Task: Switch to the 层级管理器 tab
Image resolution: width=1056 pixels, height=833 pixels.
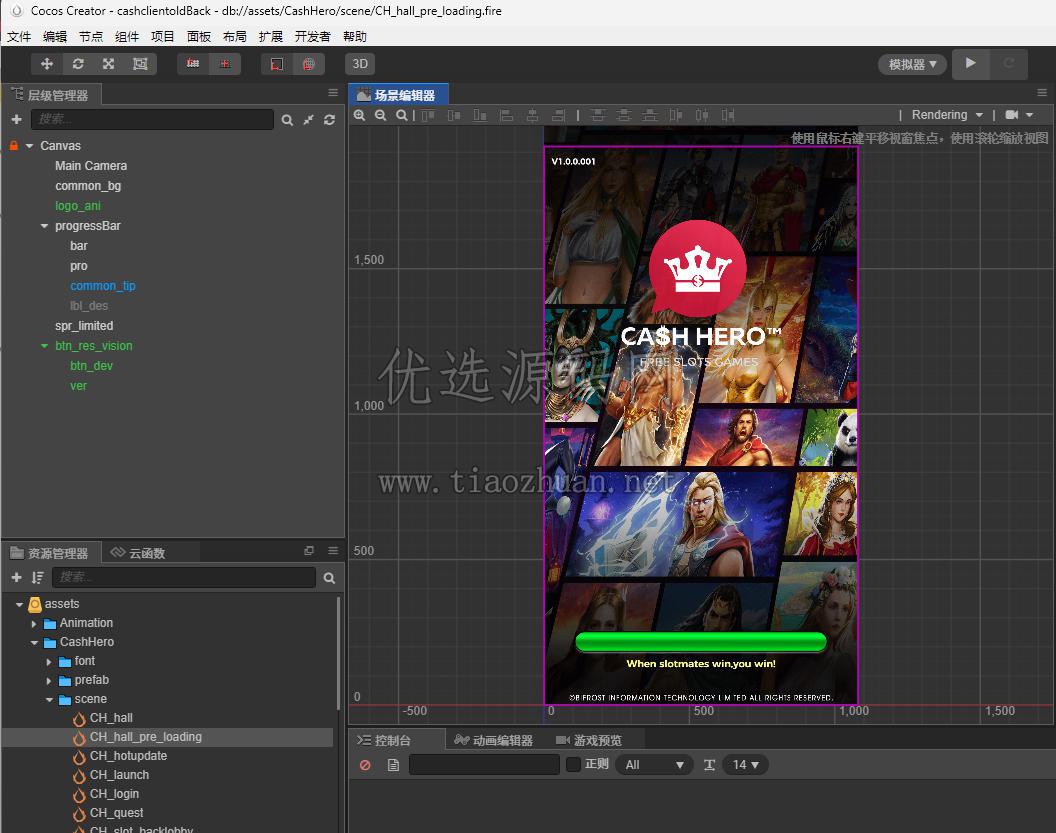Action: pyautogui.click(x=51, y=95)
